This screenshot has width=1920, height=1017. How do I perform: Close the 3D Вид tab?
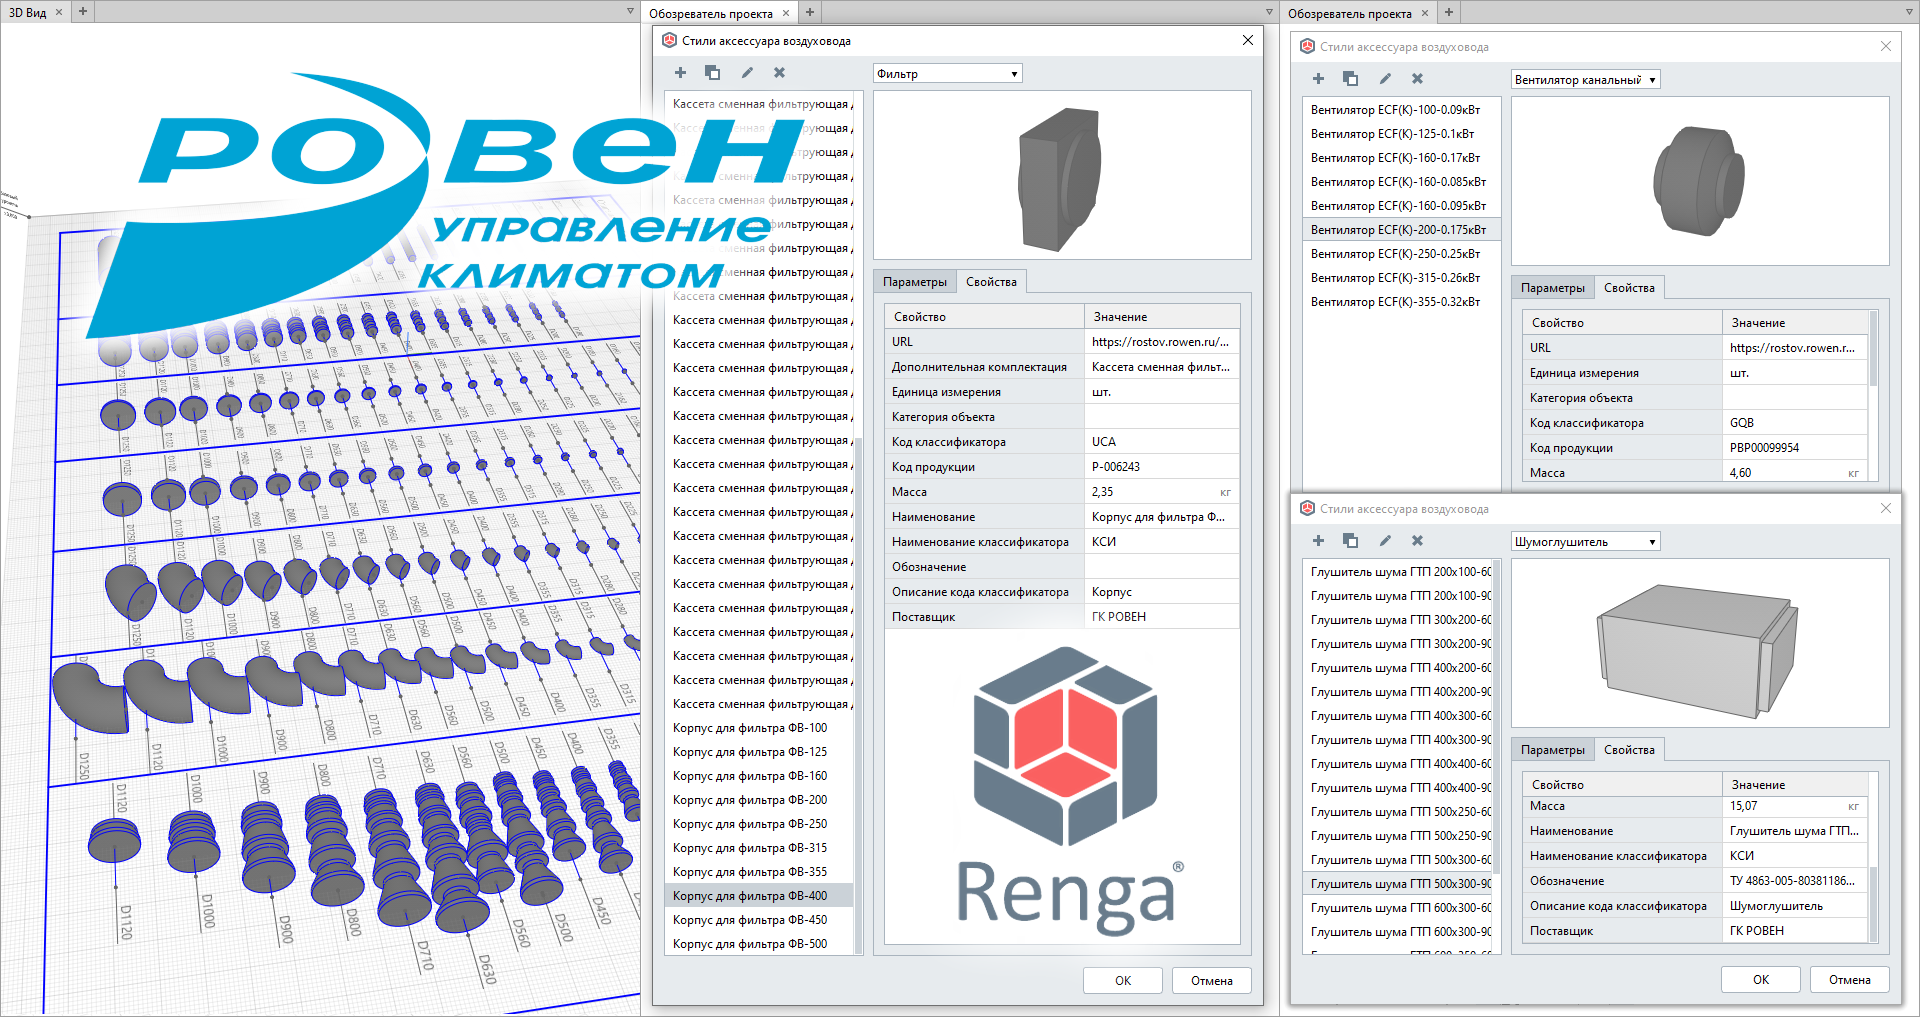pyautogui.click(x=59, y=12)
